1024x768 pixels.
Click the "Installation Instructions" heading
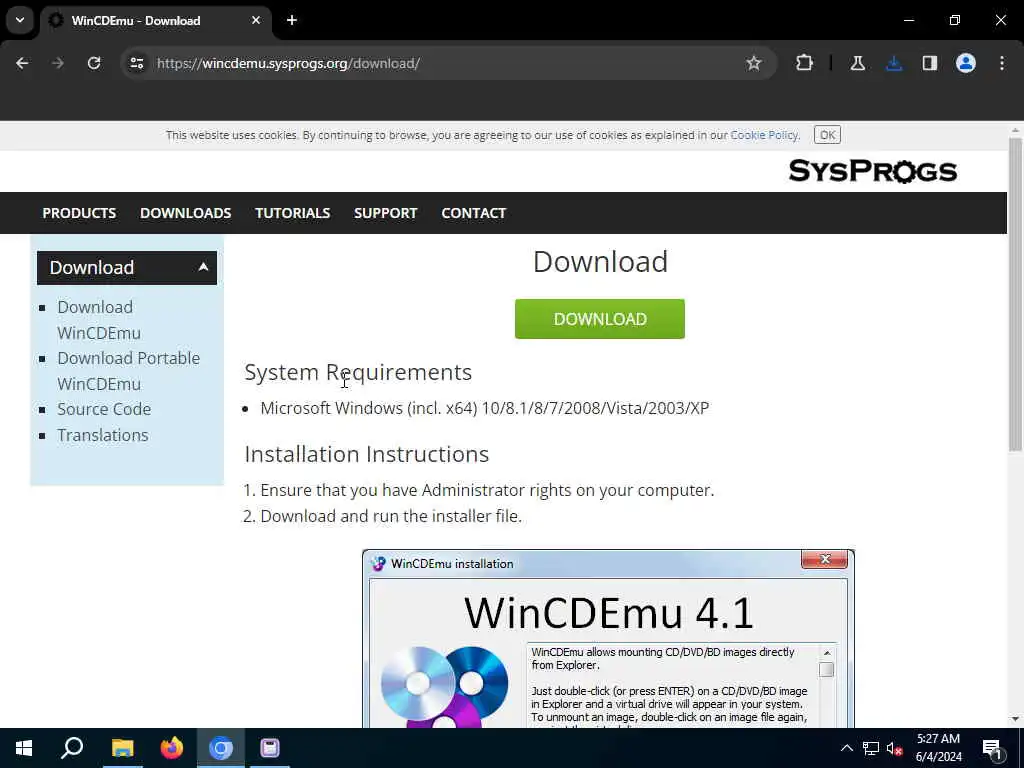366,454
